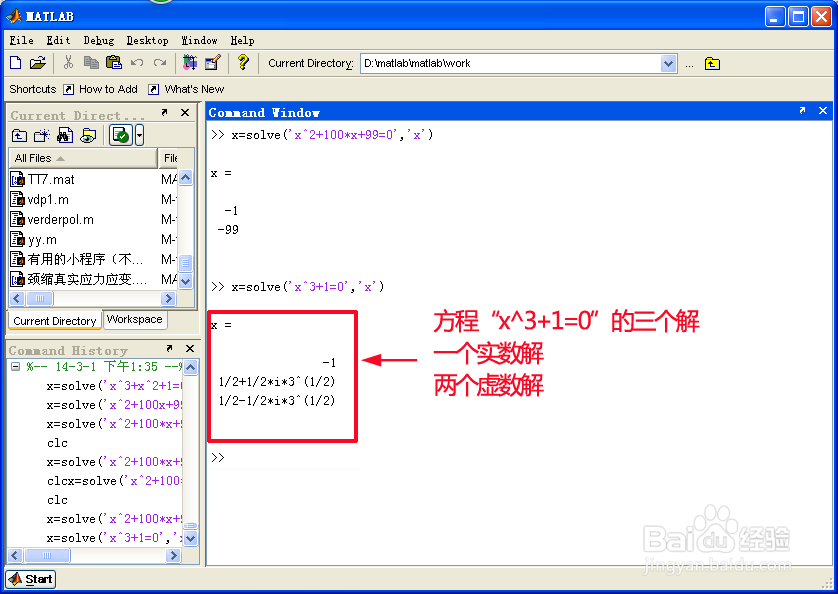Maximize the MATLAB window

point(798,17)
